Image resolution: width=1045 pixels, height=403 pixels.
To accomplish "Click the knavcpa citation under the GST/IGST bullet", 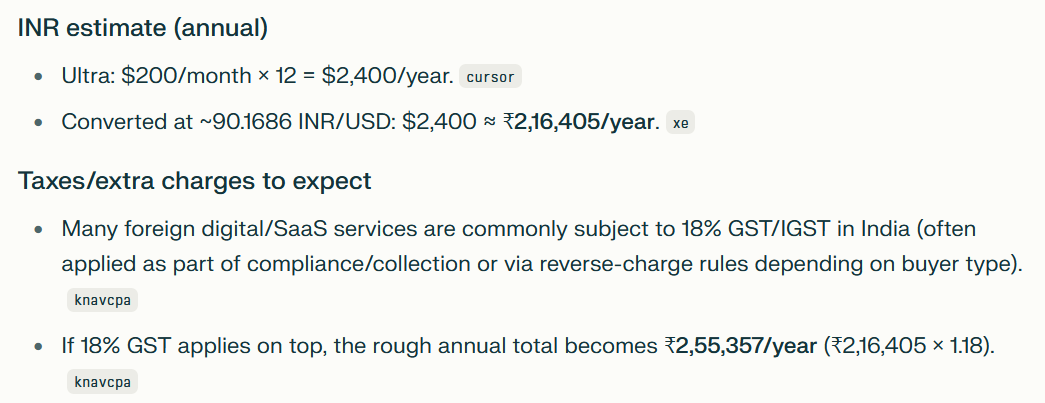I will [x=101, y=299].
